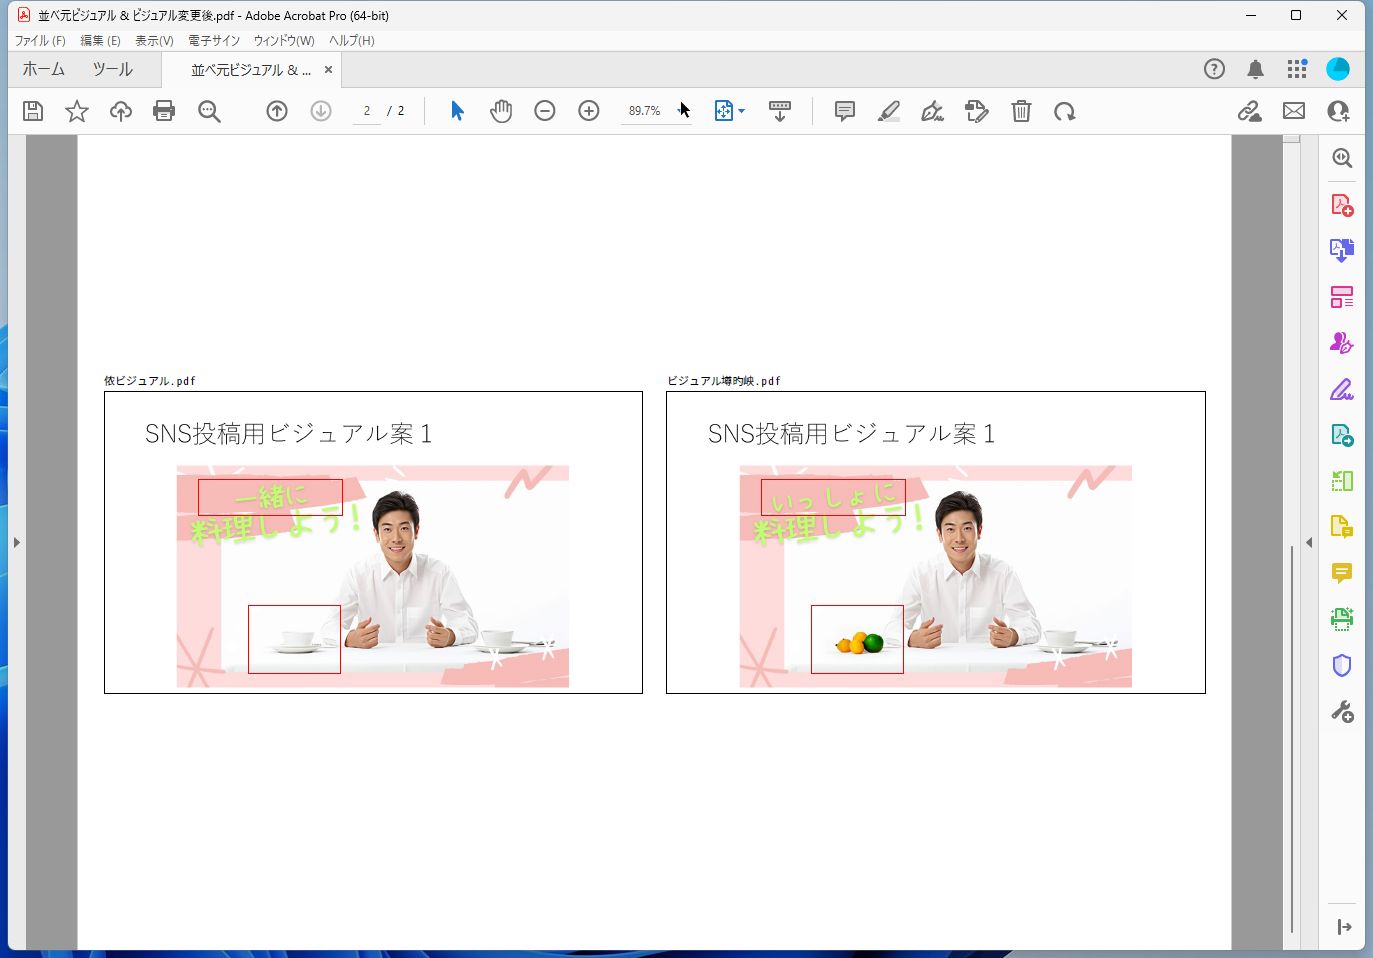The height and width of the screenshot is (958, 1373).
Task: Print the document
Action: [164, 111]
